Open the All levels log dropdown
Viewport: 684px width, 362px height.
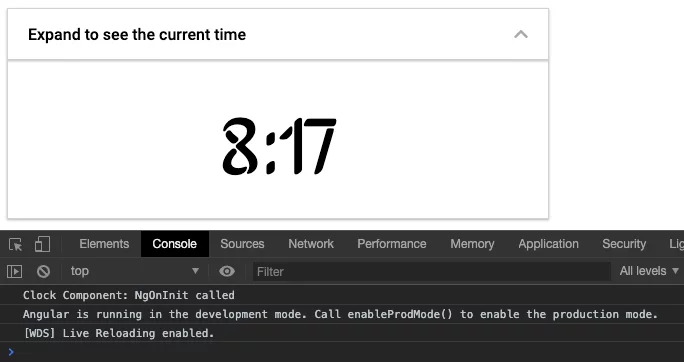coord(649,271)
